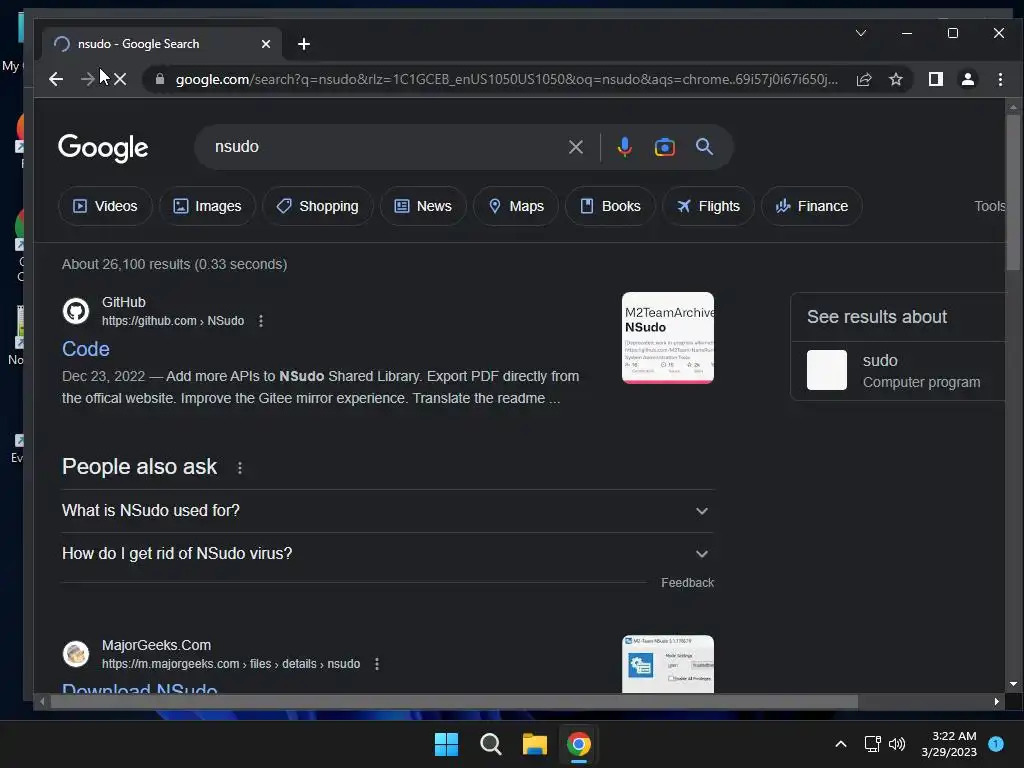The width and height of the screenshot is (1024, 768).
Task: Go back using the browser back arrow
Action: [56, 79]
